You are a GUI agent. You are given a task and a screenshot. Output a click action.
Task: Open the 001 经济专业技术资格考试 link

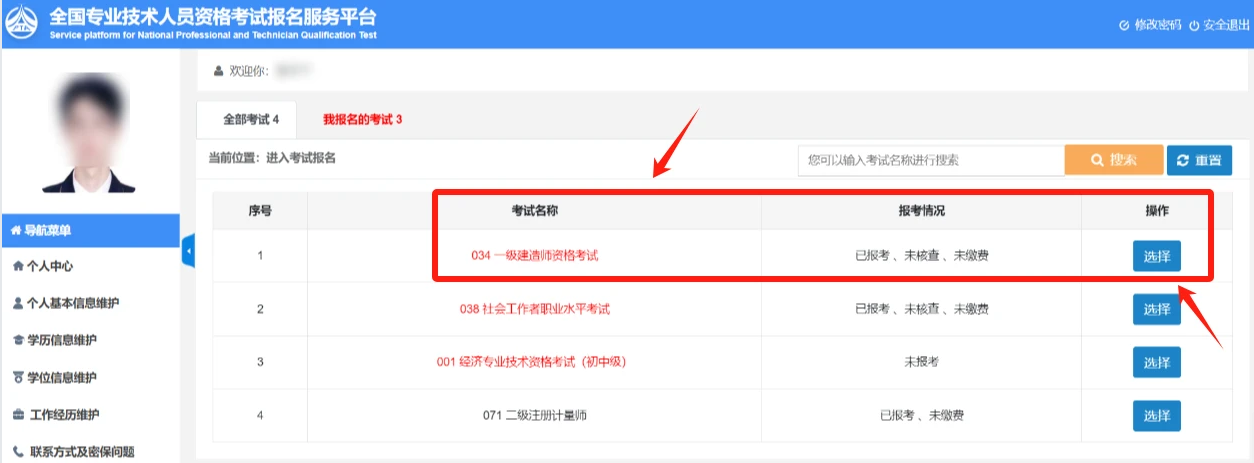(x=538, y=361)
